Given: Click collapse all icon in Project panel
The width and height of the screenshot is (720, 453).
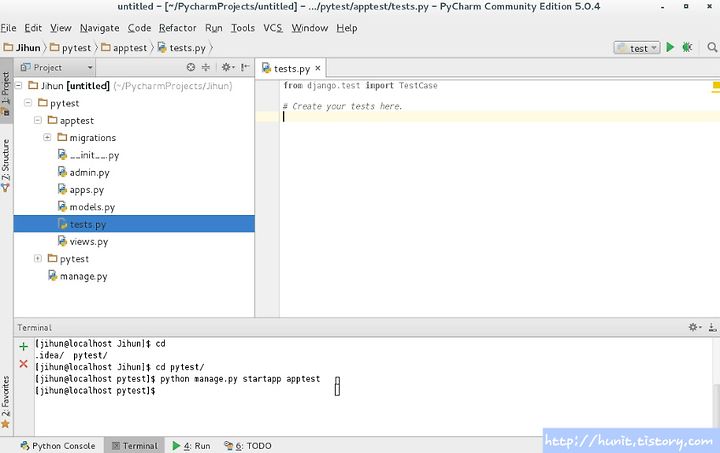Looking at the screenshot, I should point(206,67).
